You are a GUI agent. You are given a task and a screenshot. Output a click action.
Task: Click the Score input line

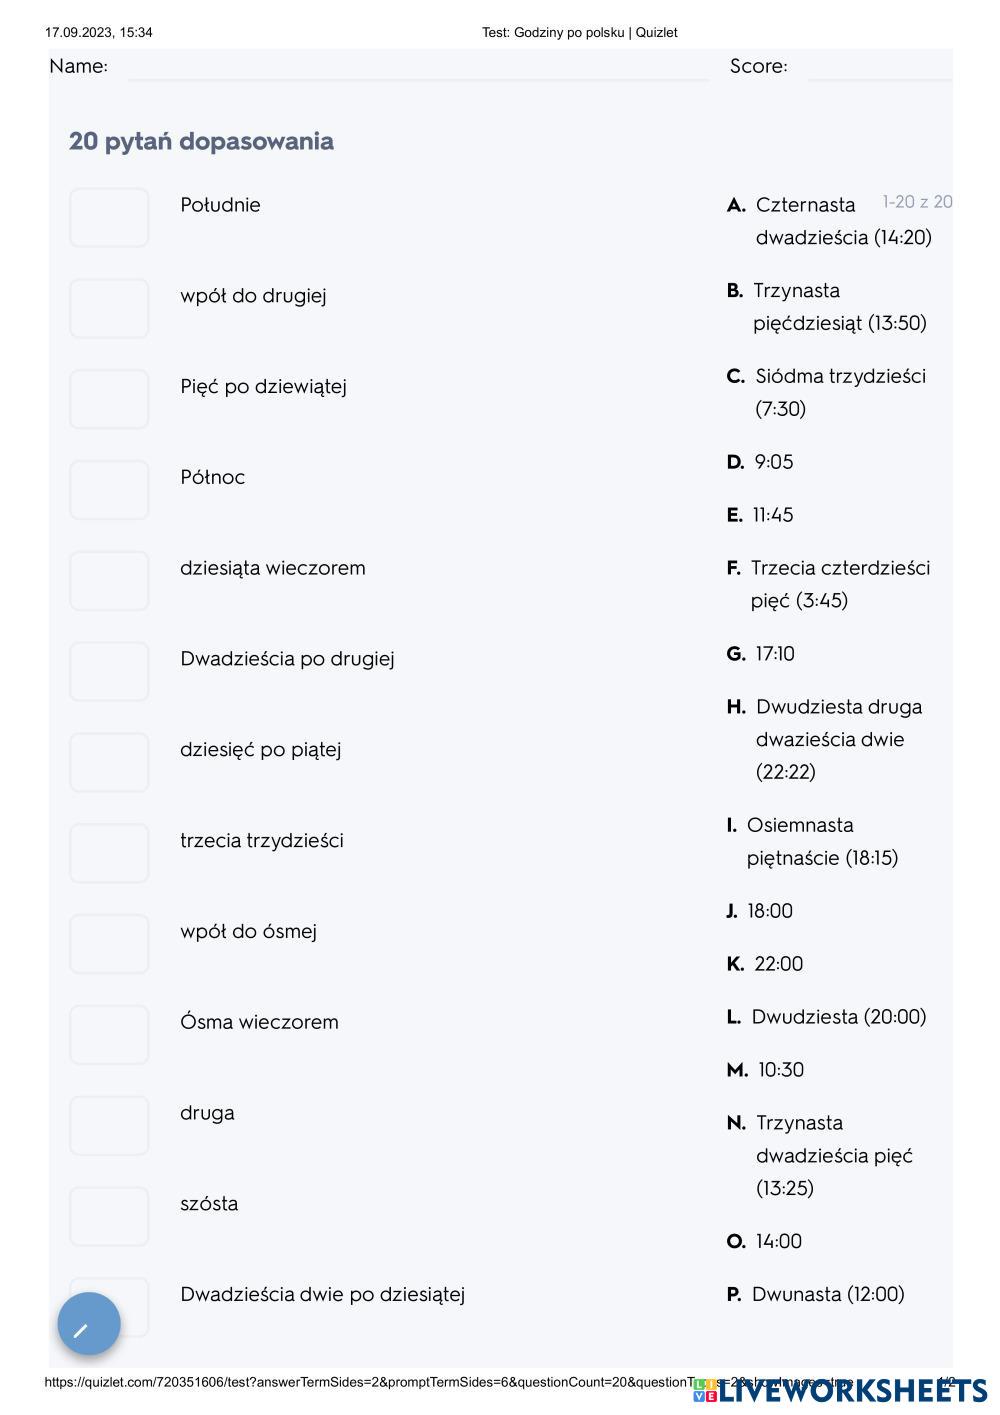878,68
